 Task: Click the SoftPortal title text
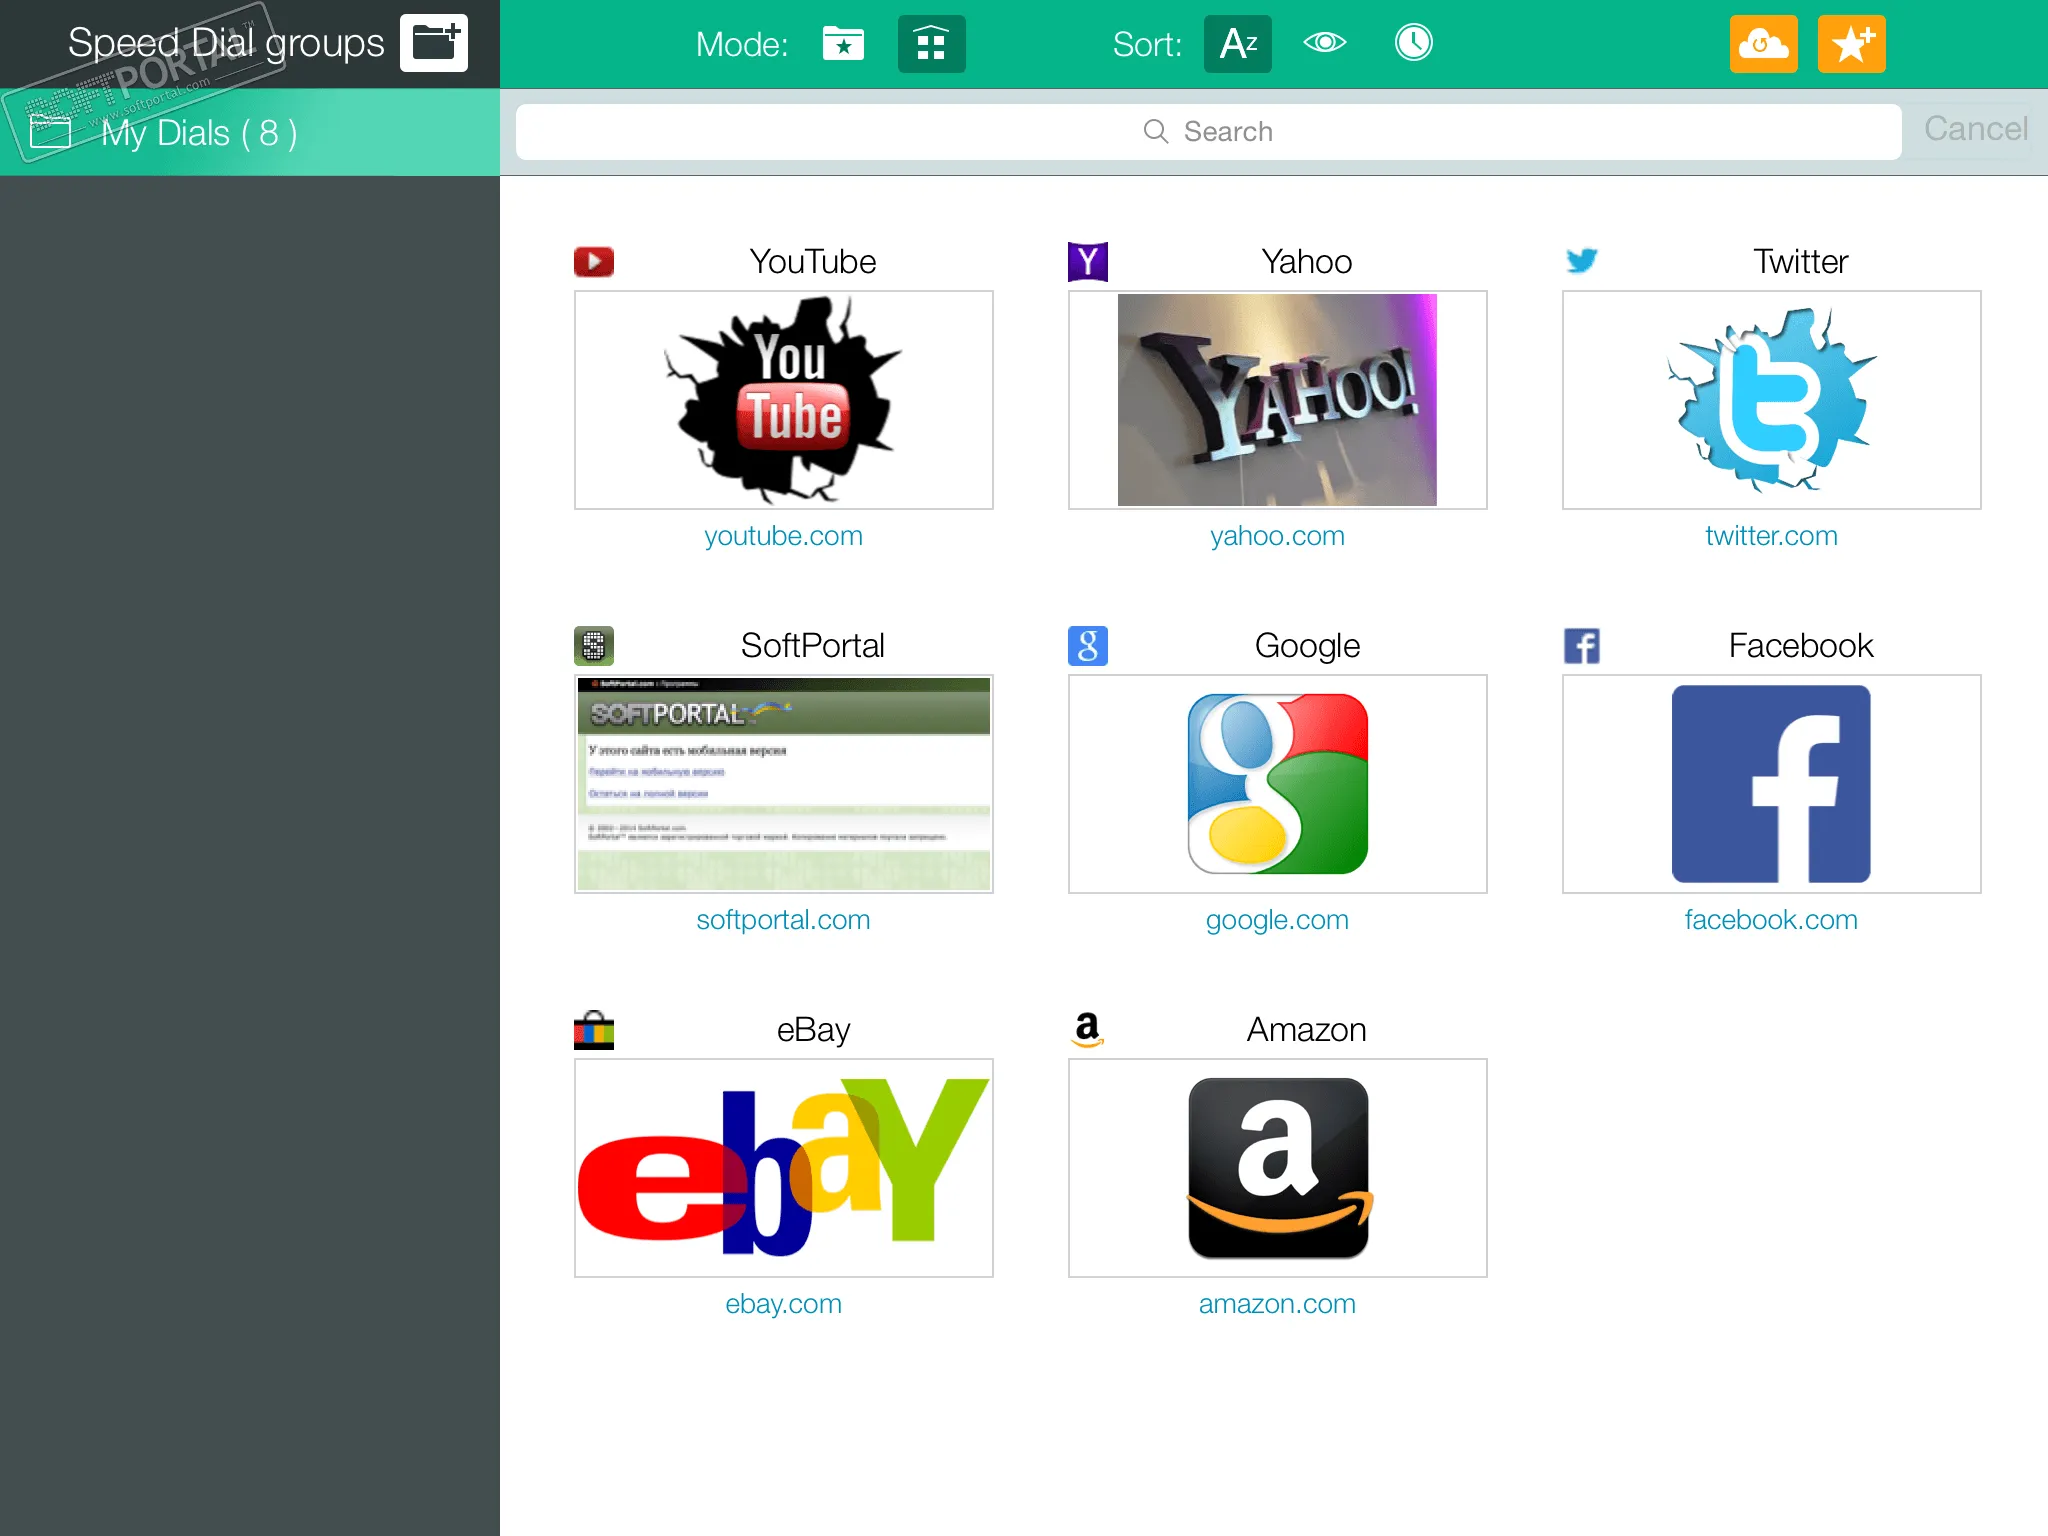click(813, 646)
